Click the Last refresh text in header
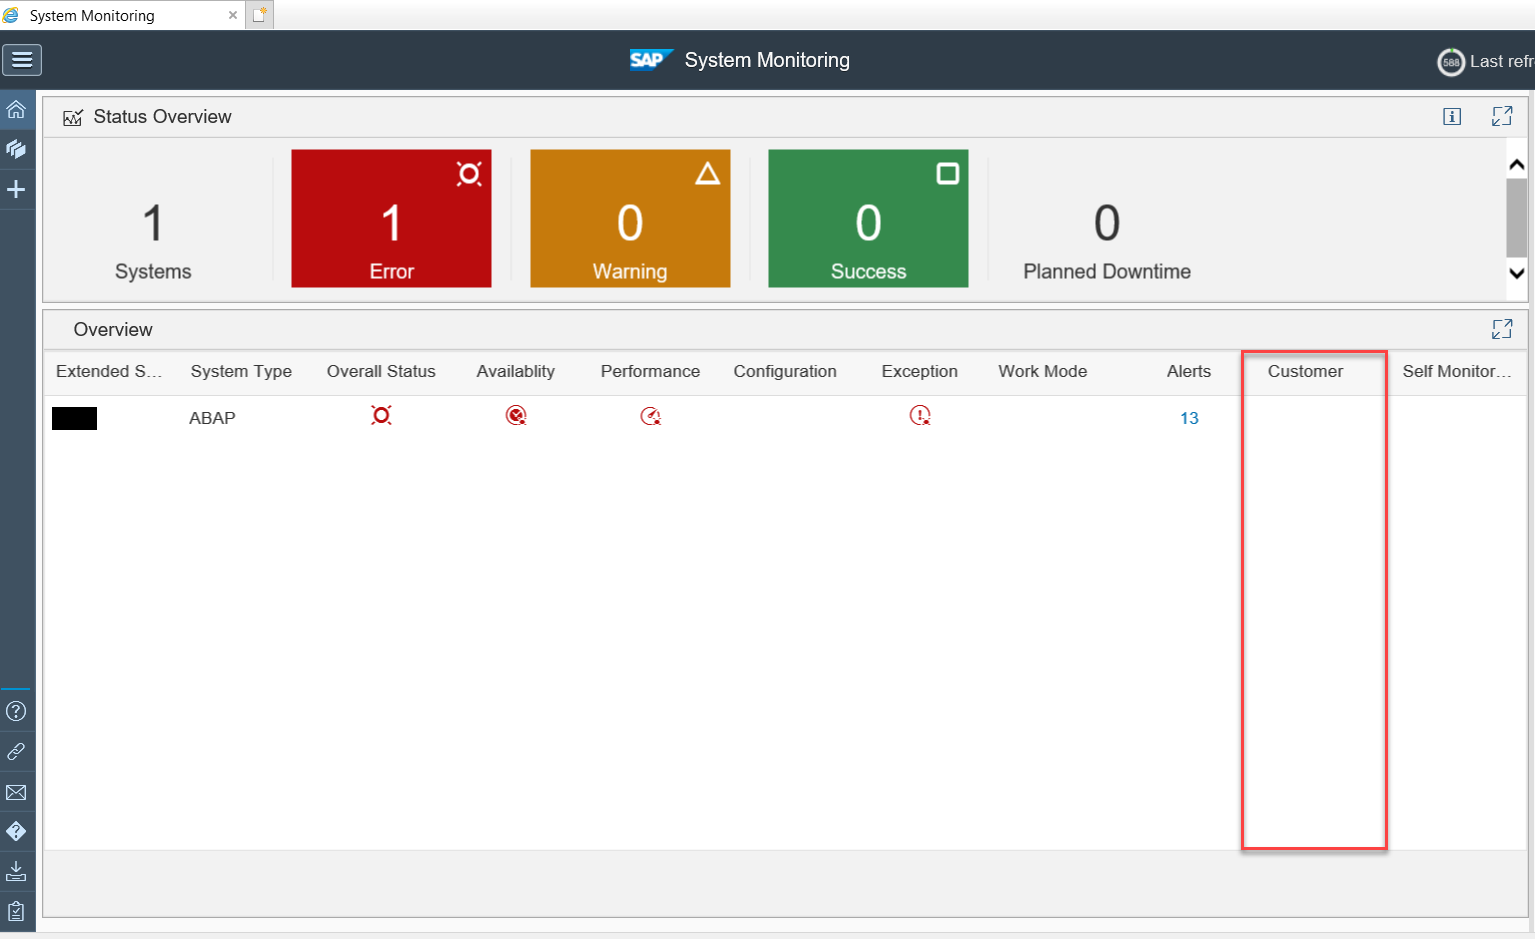The width and height of the screenshot is (1535, 939). pos(1501,61)
